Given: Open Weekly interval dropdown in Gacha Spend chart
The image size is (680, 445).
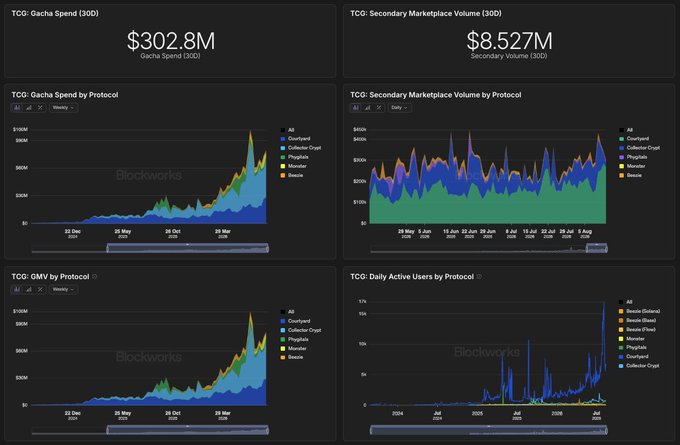Looking at the screenshot, I should click(63, 108).
